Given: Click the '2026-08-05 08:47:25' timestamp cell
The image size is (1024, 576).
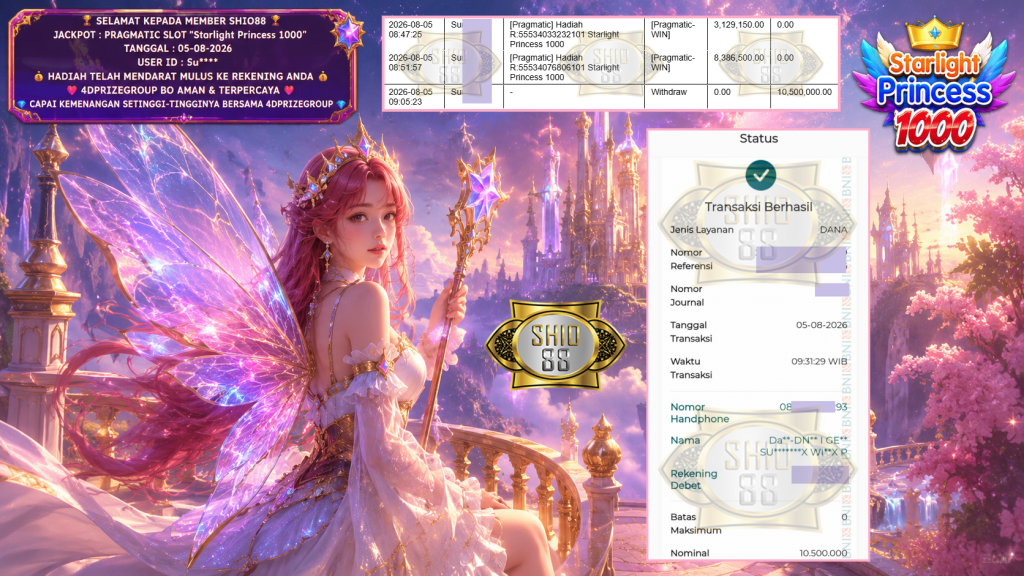Looking at the screenshot, I should 411,29.
